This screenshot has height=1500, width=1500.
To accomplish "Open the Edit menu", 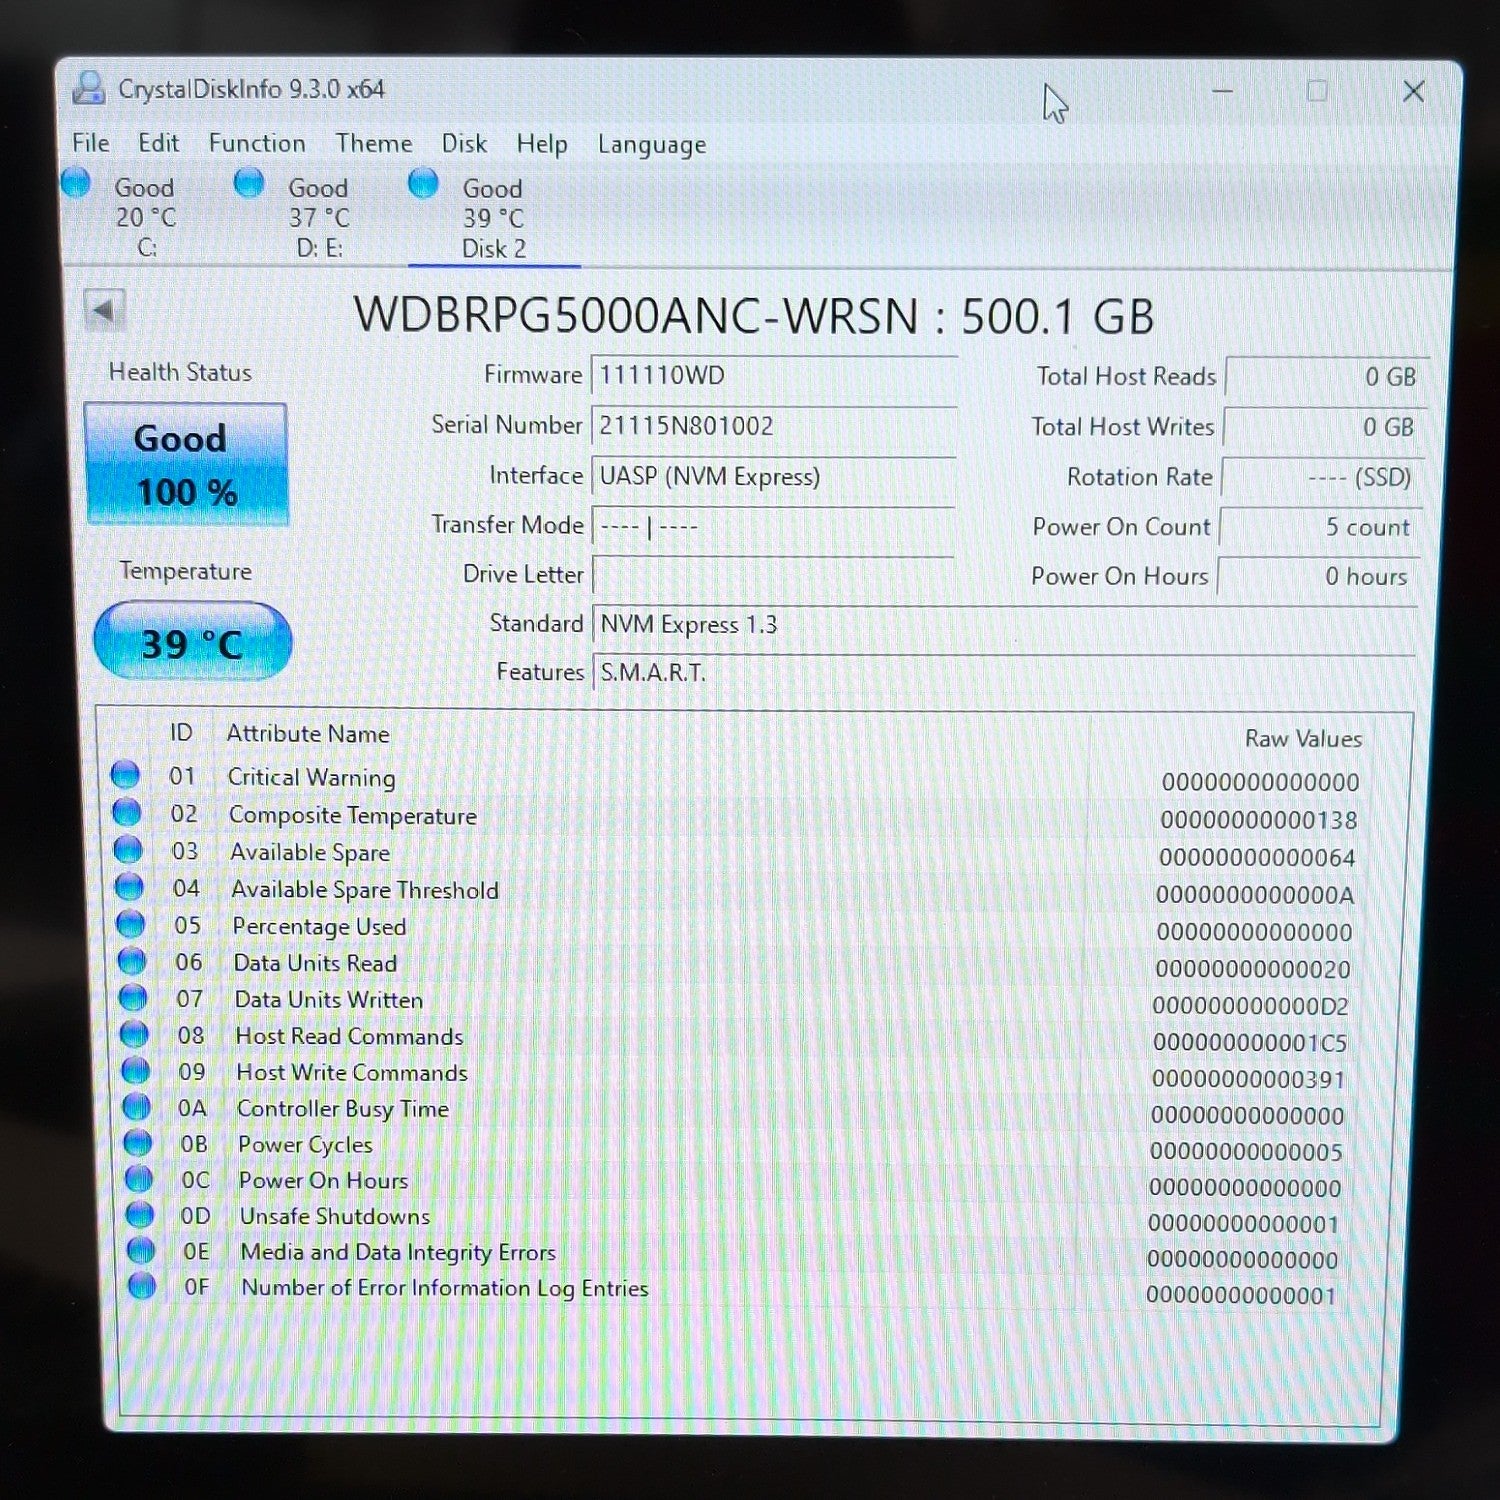I will (159, 143).
